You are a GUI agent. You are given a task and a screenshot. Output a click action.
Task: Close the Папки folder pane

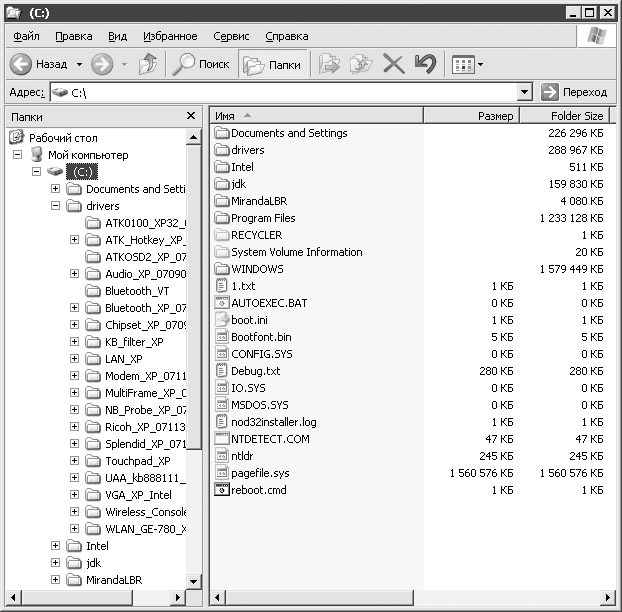[191, 116]
